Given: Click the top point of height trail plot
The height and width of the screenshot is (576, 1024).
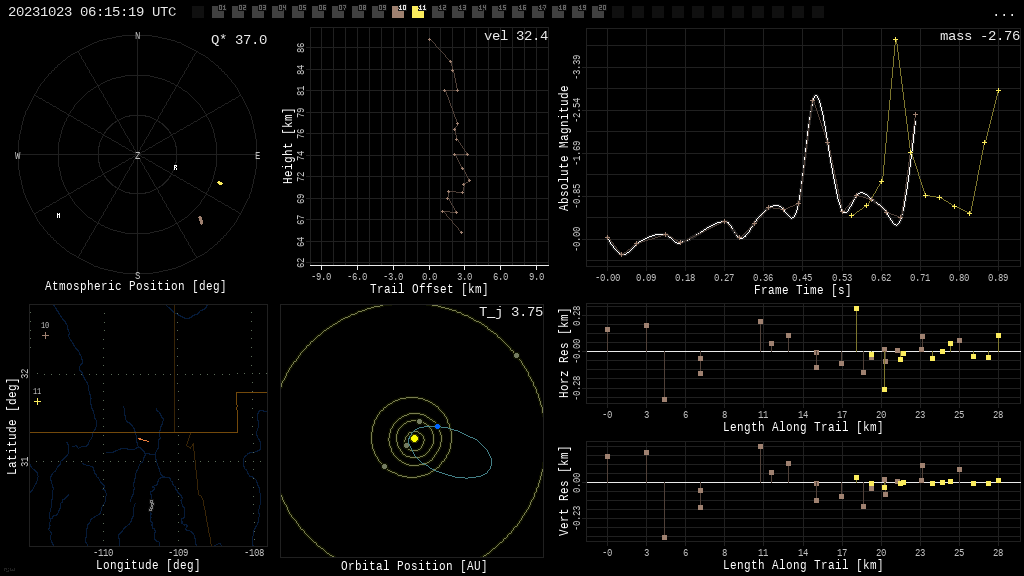Looking at the screenshot, I should pyautogui.click(x=429, y=39).
